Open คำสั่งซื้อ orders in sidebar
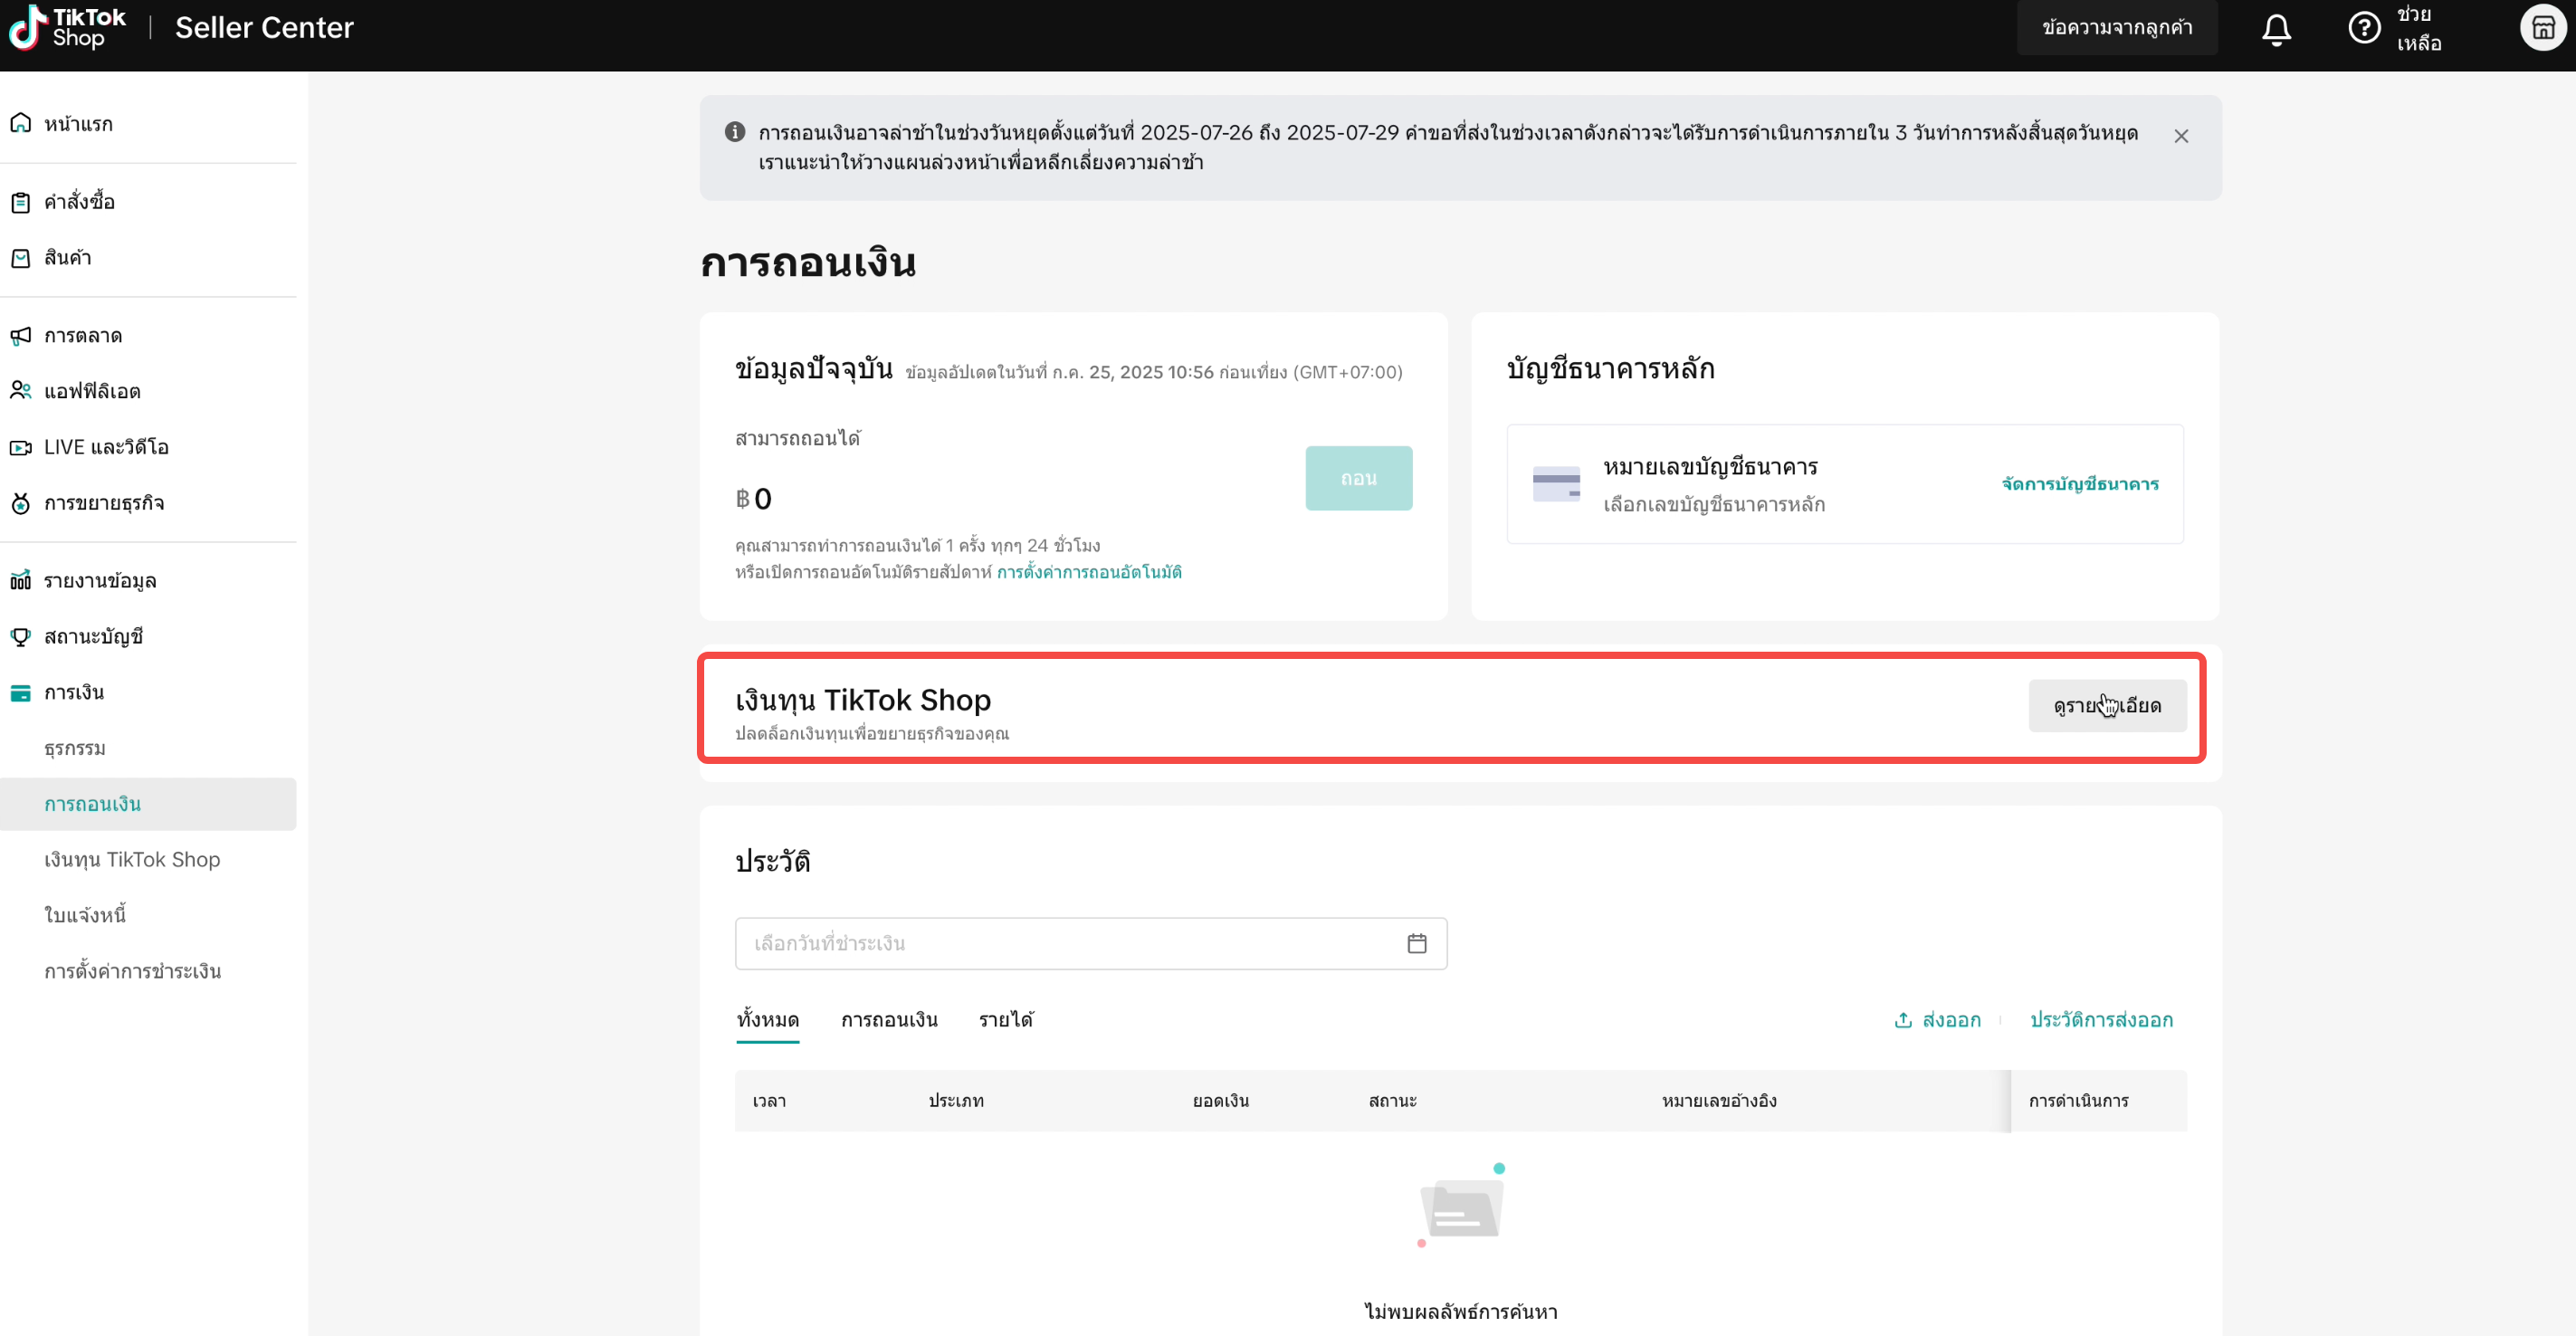The image size is (2576, 1336). point(79,202)
